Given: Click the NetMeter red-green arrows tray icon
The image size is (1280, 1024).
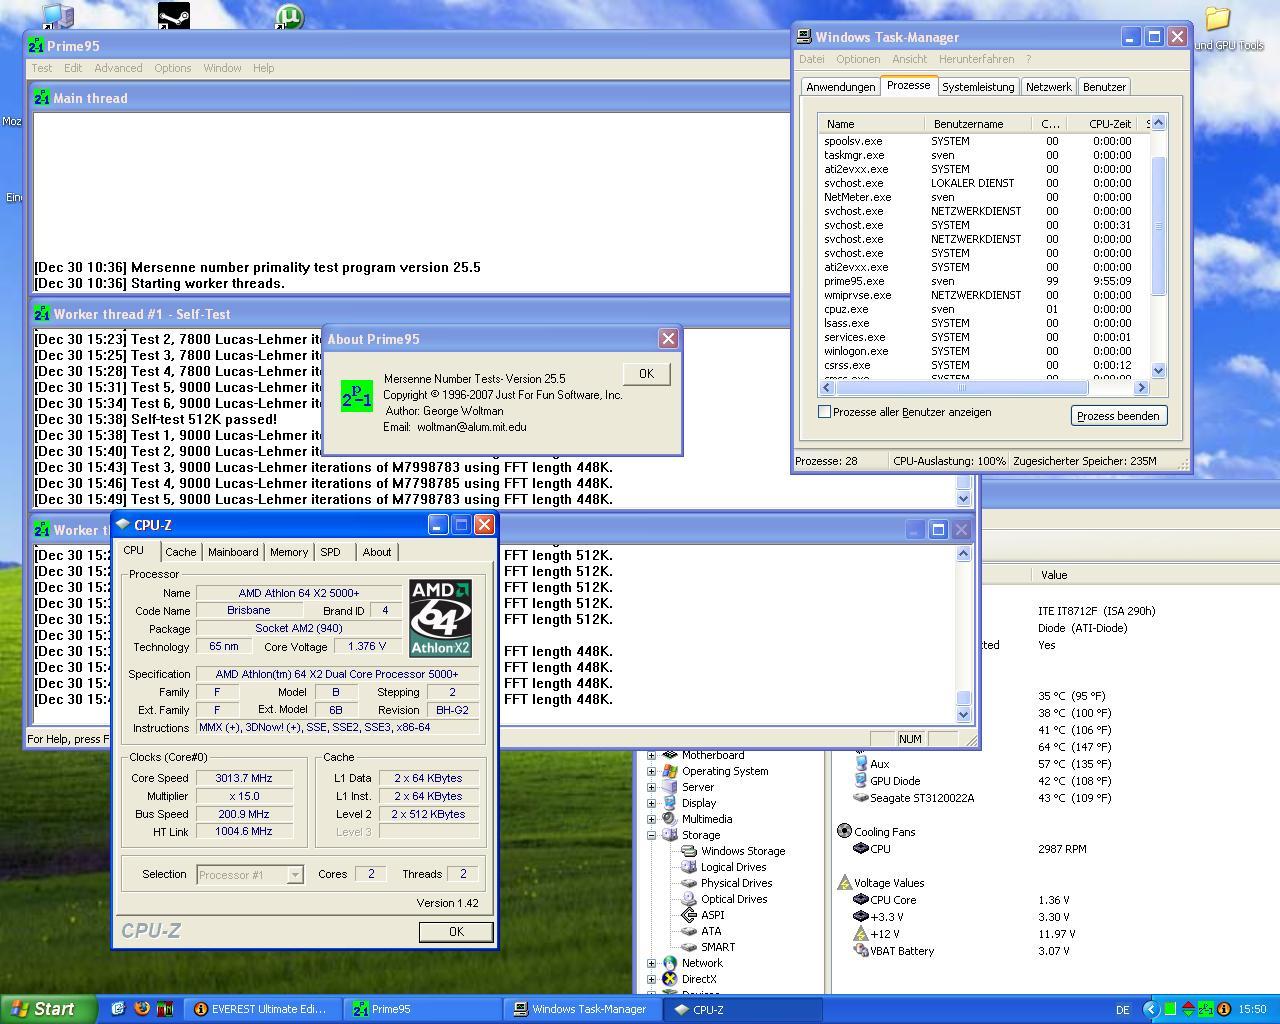Looking at the screenshot, I should 1188,1009.
